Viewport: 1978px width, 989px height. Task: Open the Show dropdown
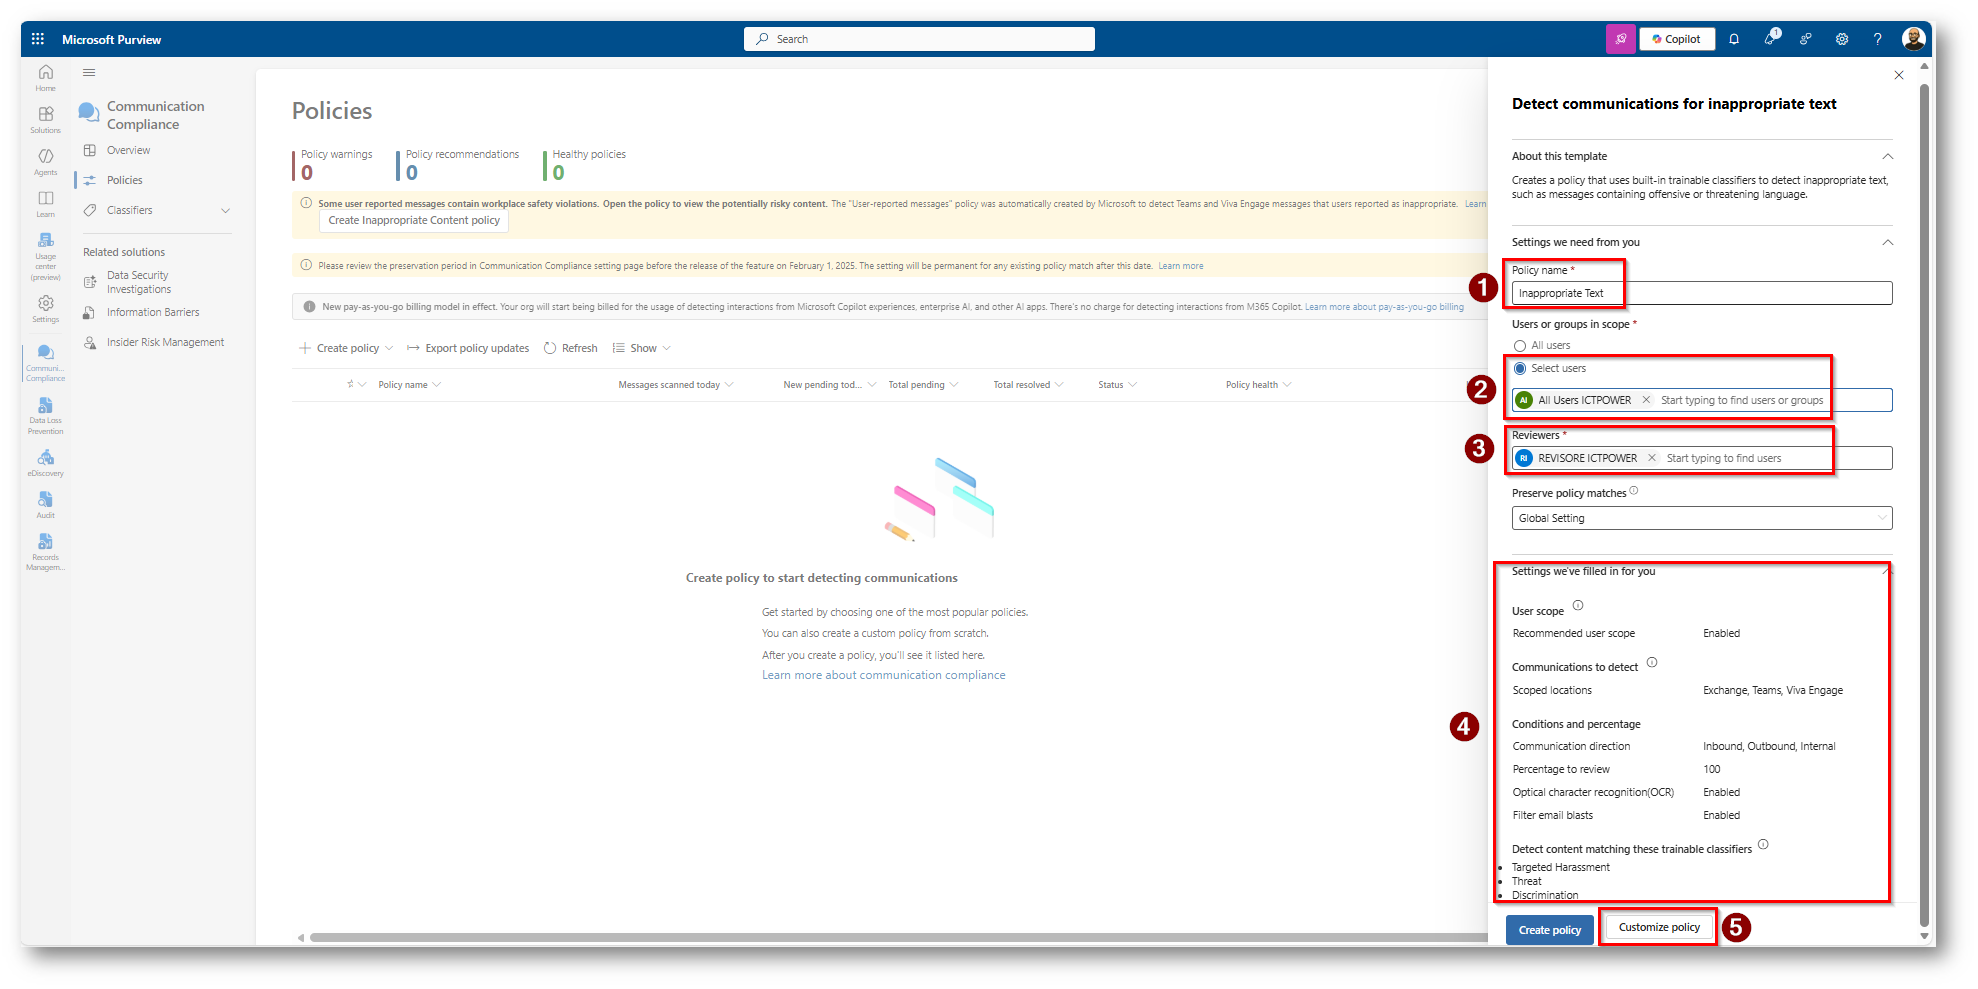click(642, 348)
